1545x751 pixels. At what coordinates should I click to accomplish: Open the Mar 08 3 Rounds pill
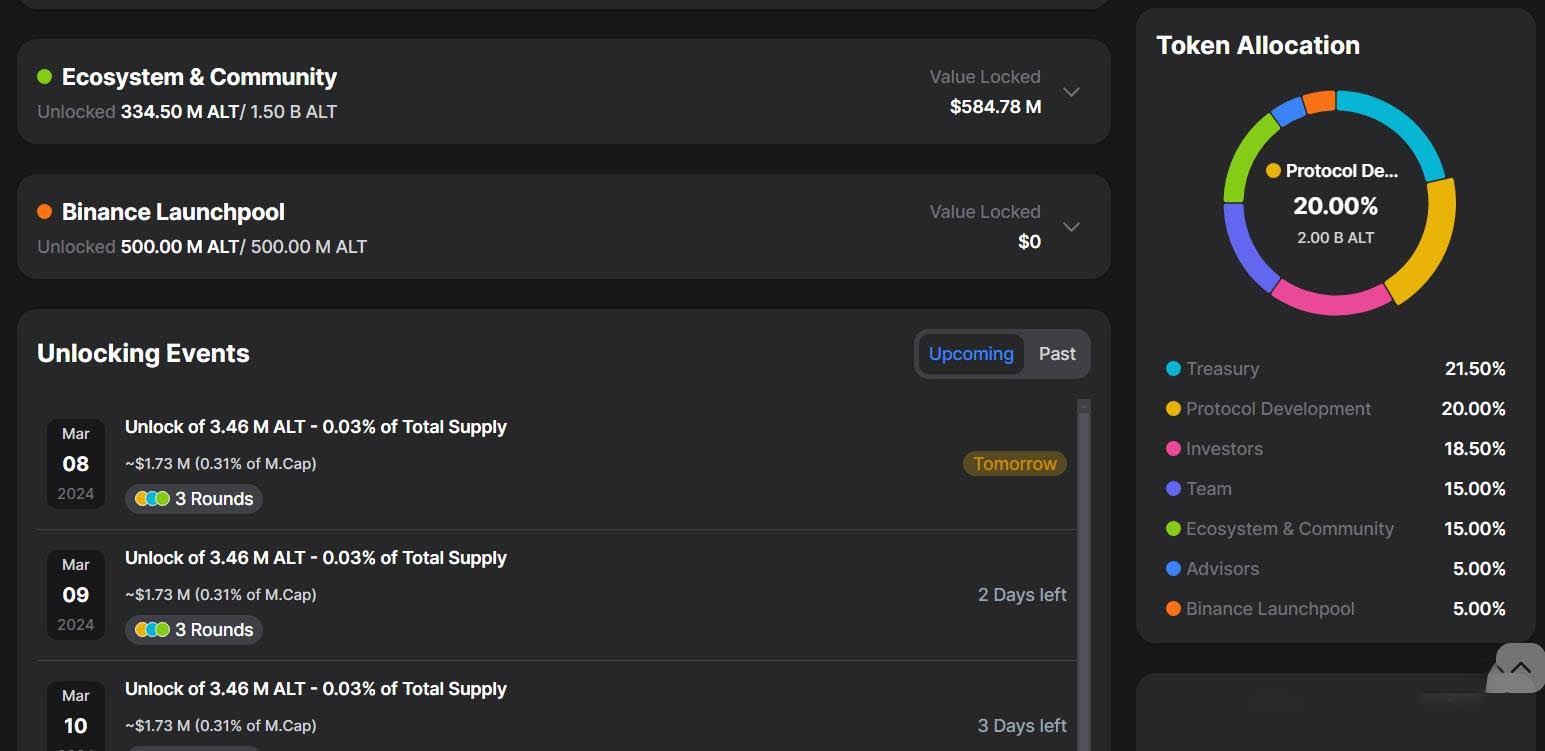(x=194, y=499)
